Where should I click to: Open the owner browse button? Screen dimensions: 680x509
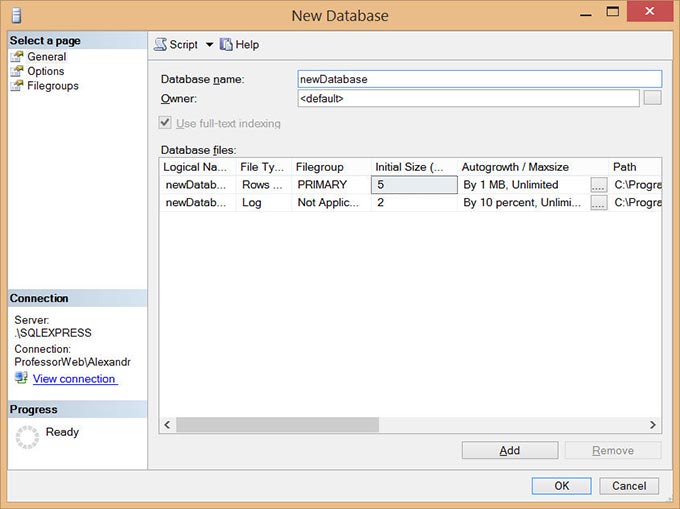[652, 98]
